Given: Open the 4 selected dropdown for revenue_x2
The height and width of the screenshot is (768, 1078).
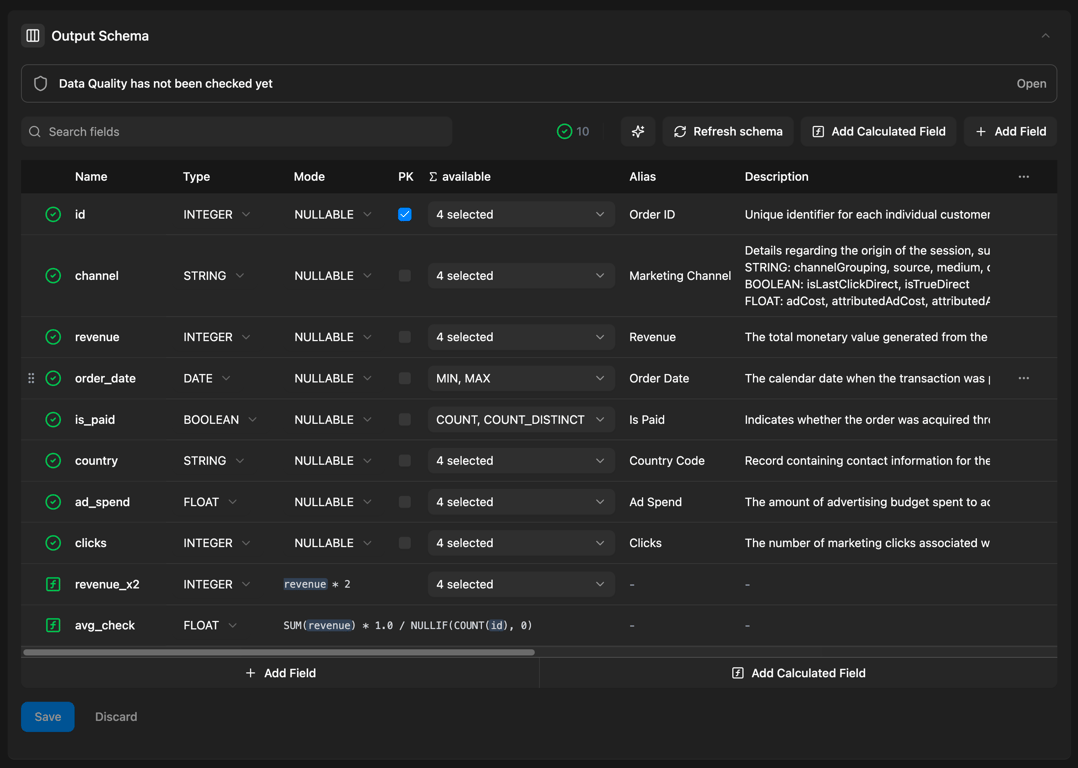Looking at the screenshot, I should click(521, 584).
